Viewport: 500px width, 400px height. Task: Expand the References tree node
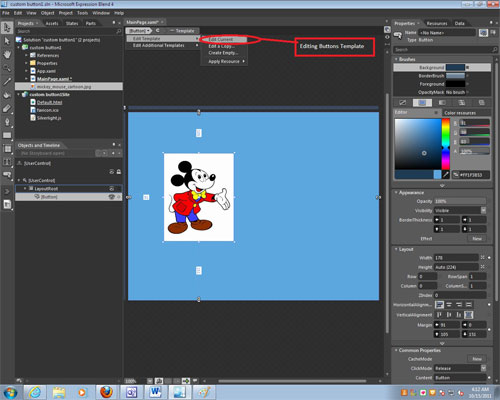coord(26,55)
